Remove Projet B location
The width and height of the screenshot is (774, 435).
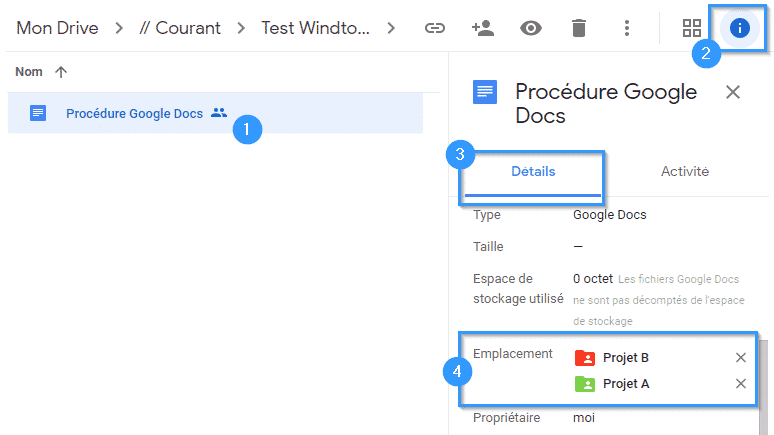pos(740,357)
